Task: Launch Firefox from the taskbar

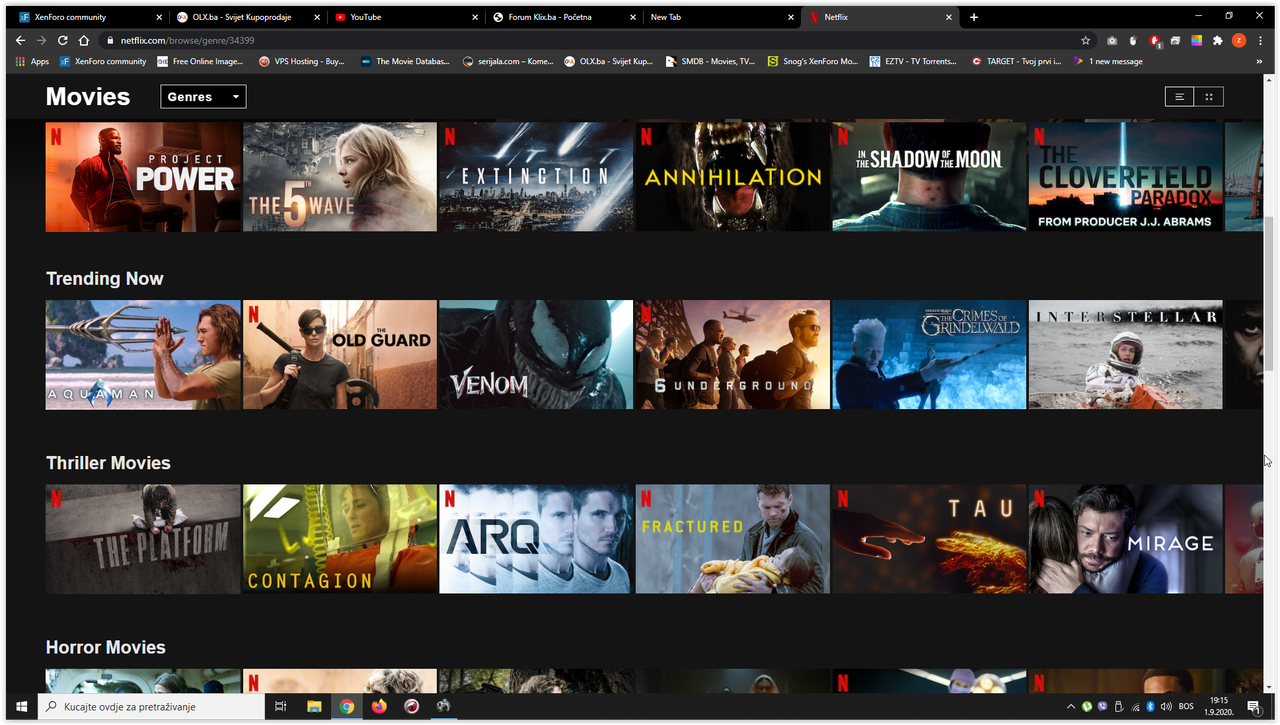Action: point(379,707)
